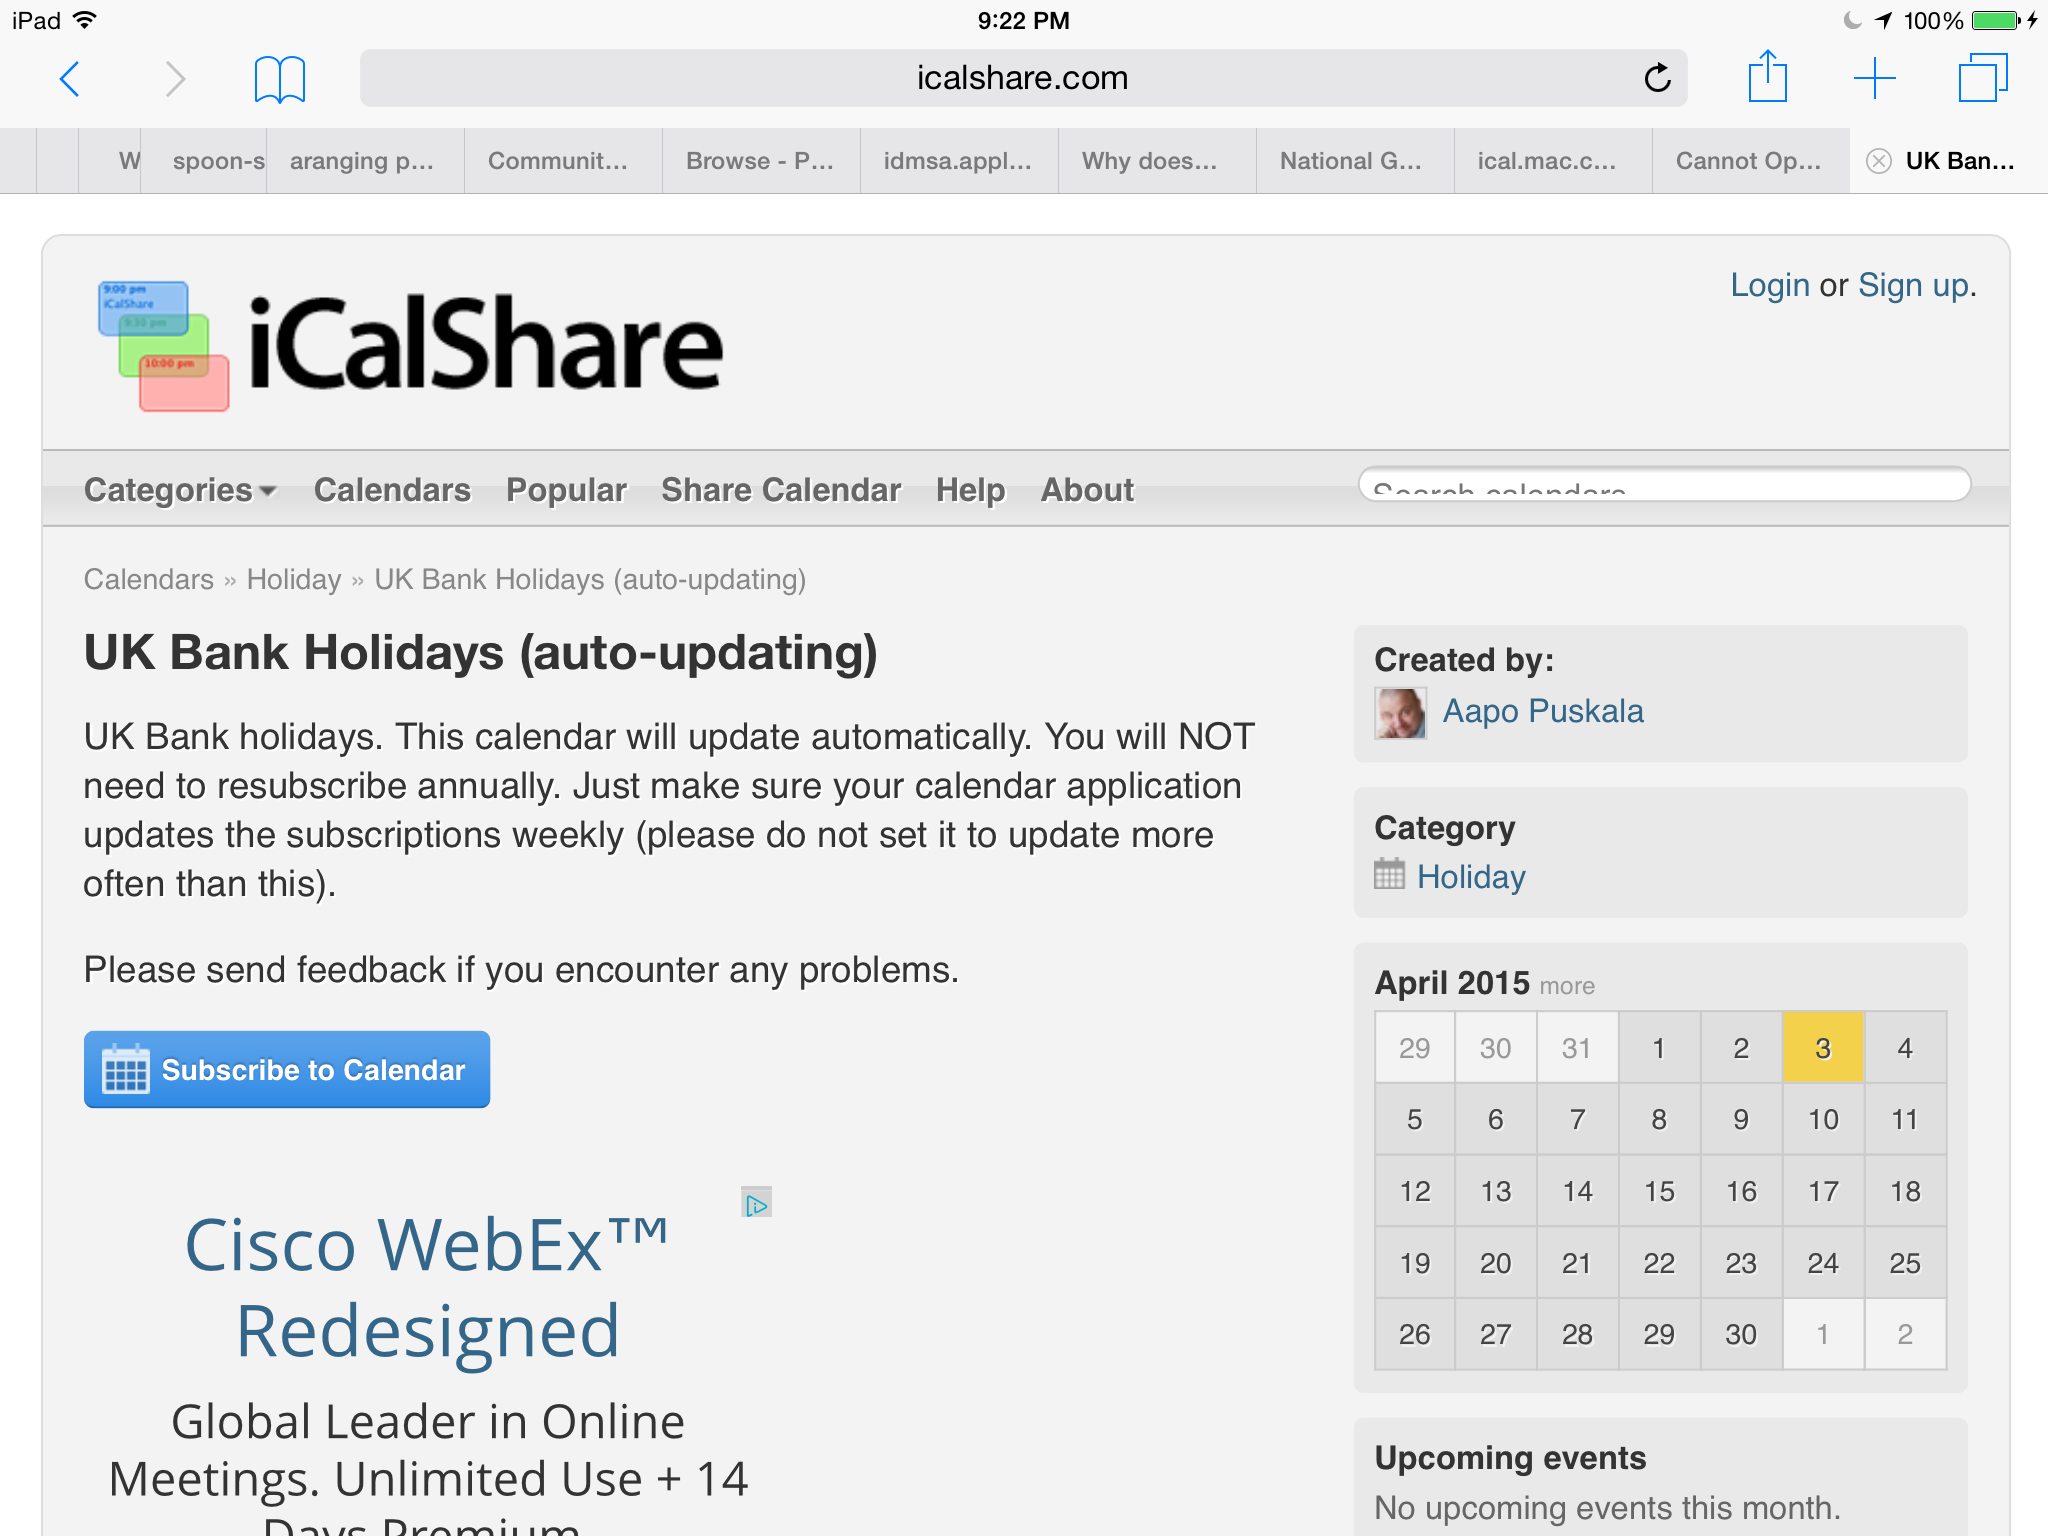This screenshot has height=1536, width=2048.
Task: Close the UK Ban... tab
Action: click(1879, 161)
